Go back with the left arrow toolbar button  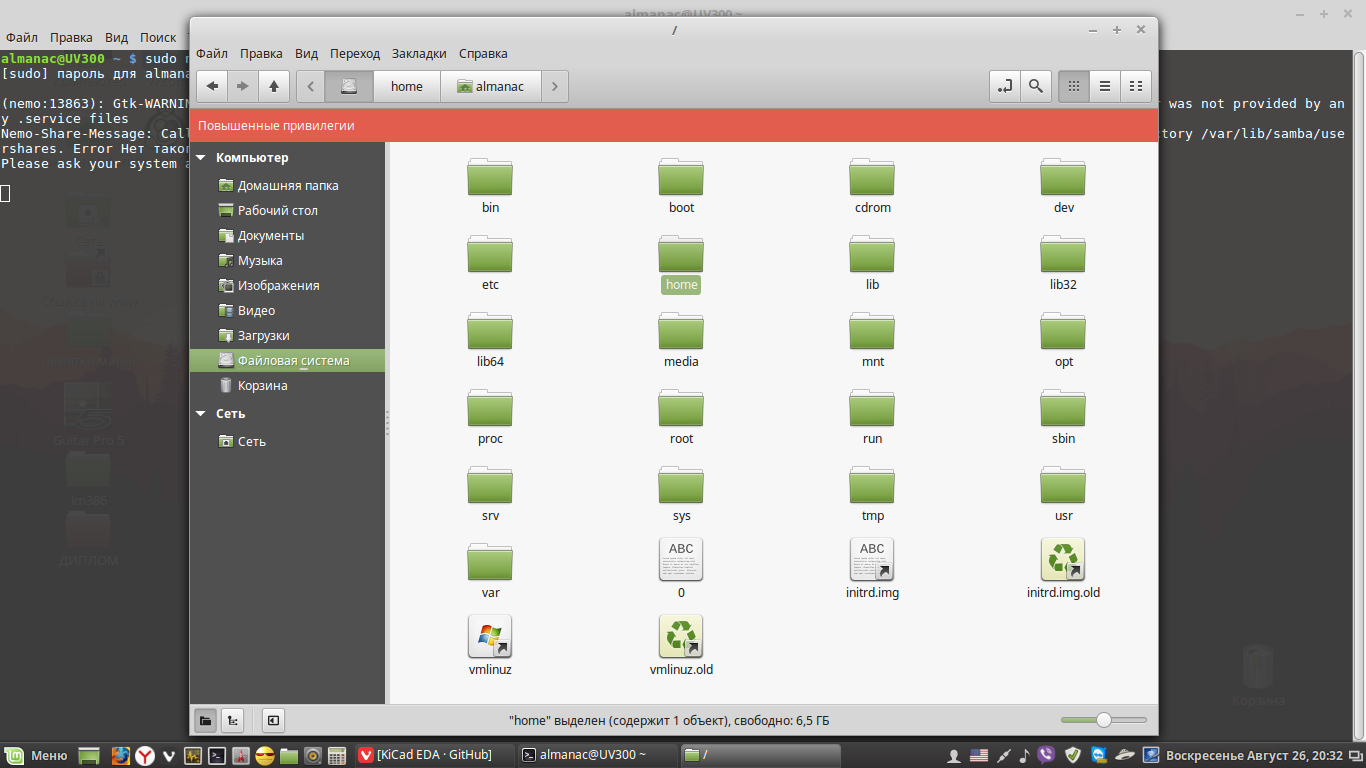pos(212,86)
